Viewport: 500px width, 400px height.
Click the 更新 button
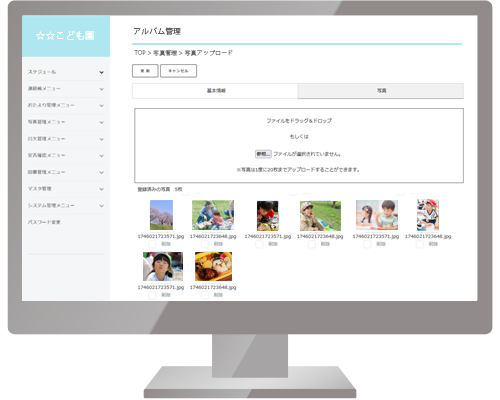pyautogui.click(x=145, y=71)
